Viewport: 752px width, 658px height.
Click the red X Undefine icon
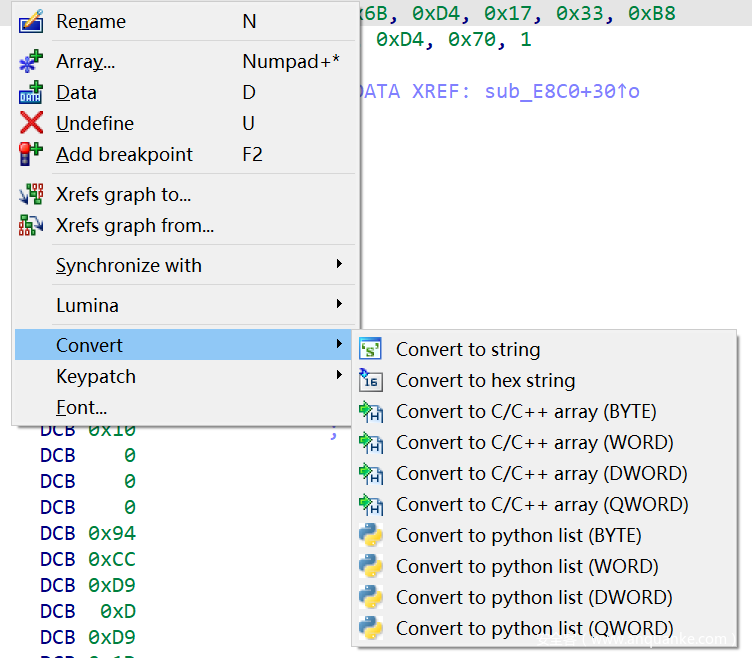click(x=31, y=123)
